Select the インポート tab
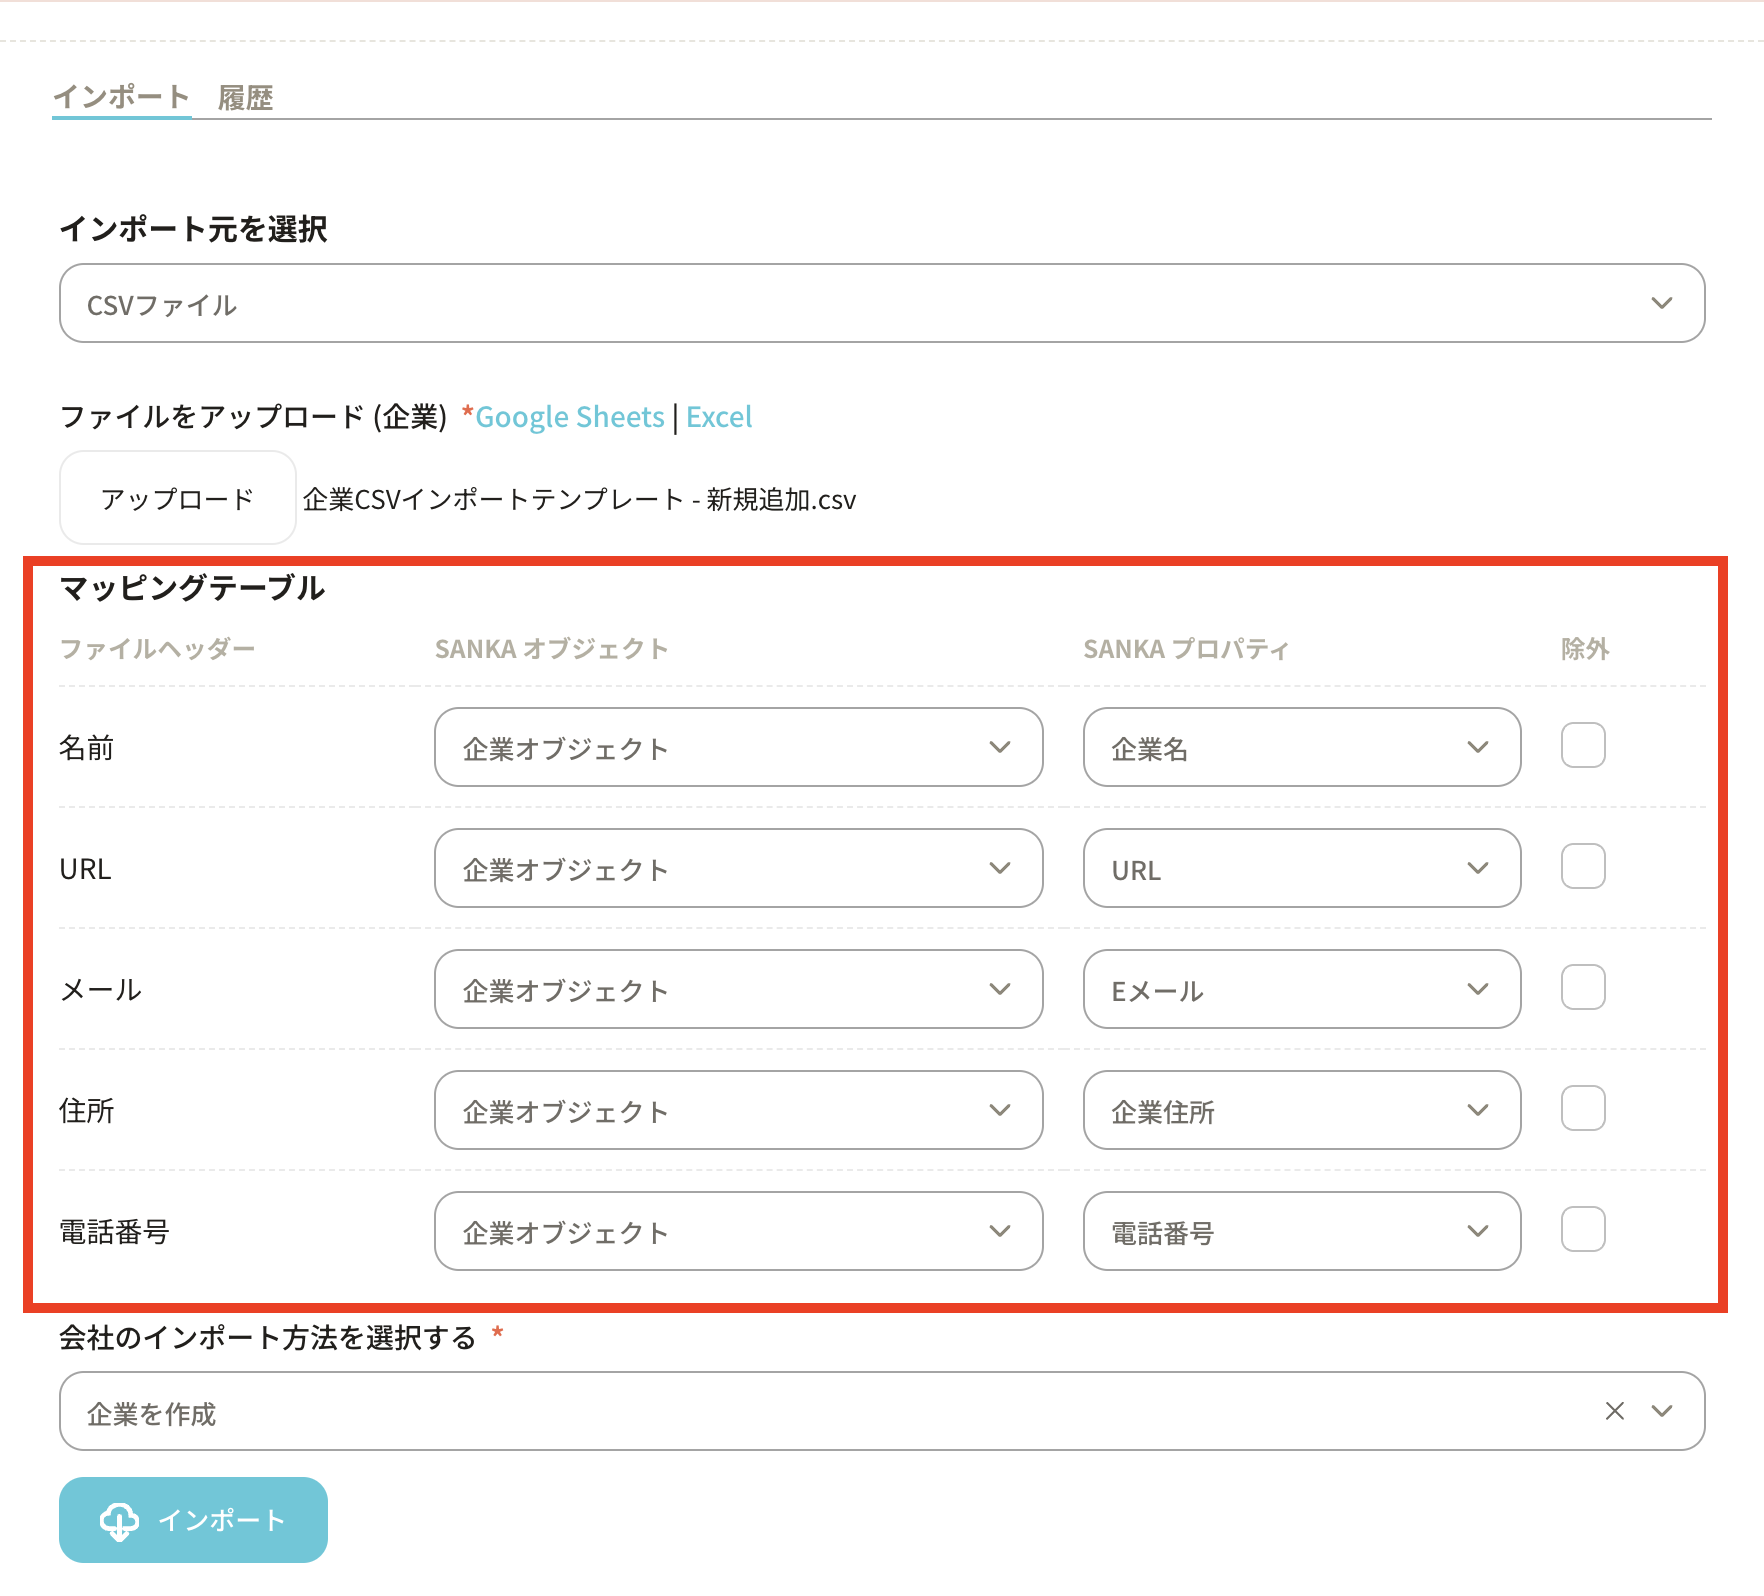The height and width of the screenshot is (1596, 1764). (121, 97)
